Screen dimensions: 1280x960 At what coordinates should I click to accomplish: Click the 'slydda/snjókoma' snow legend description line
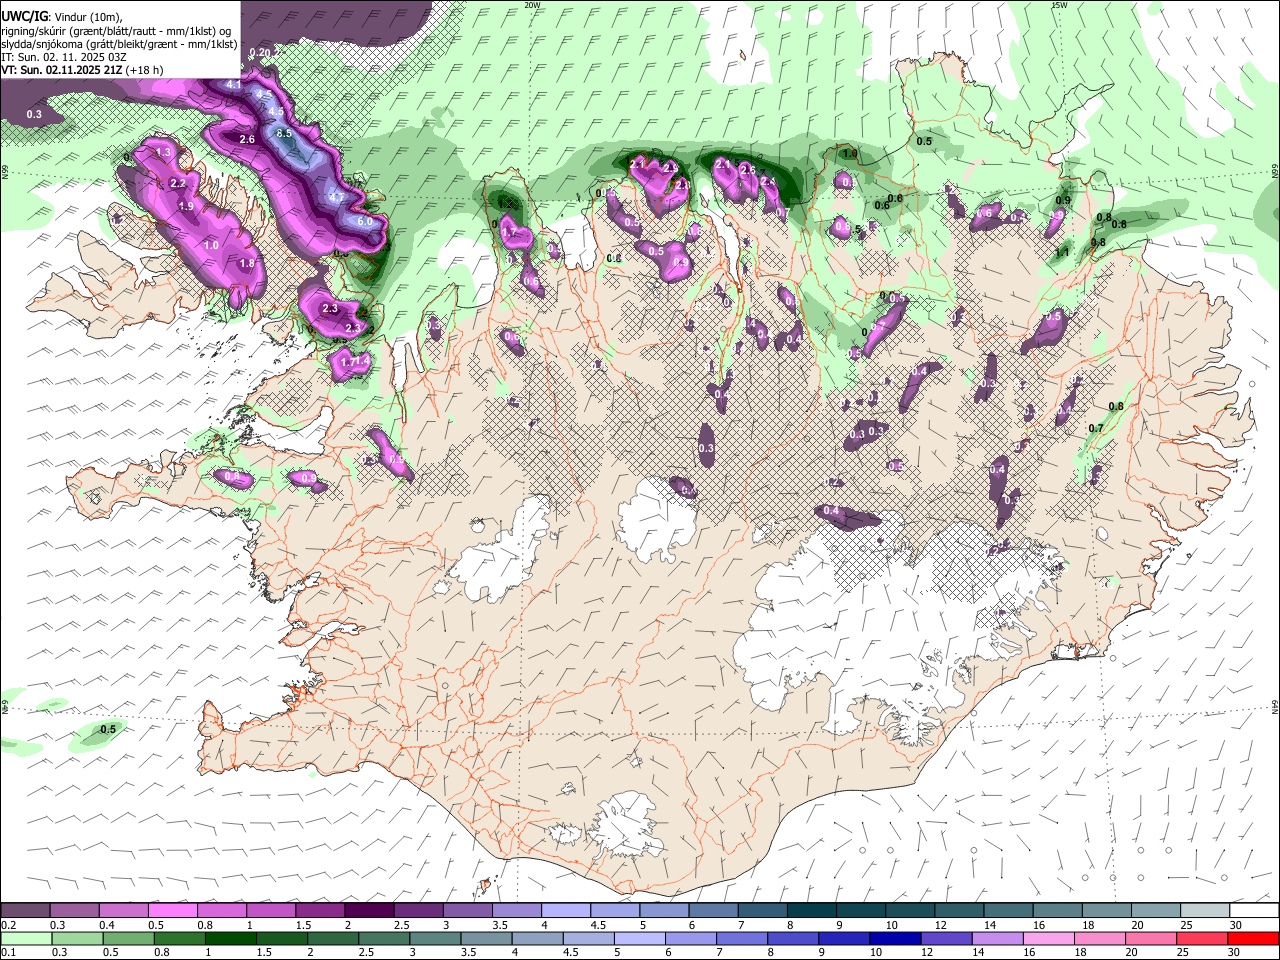119,44
